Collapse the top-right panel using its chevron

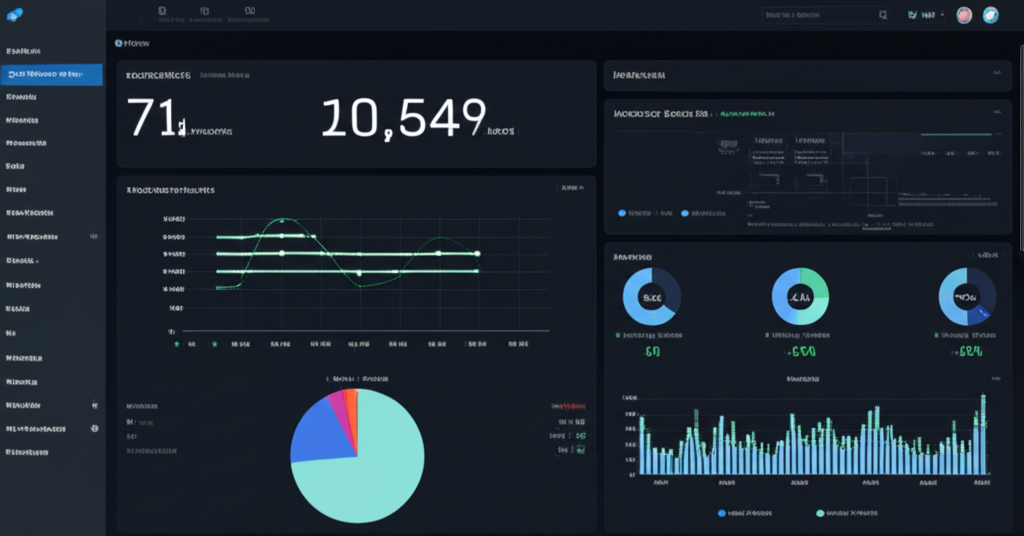pos(994,75)
